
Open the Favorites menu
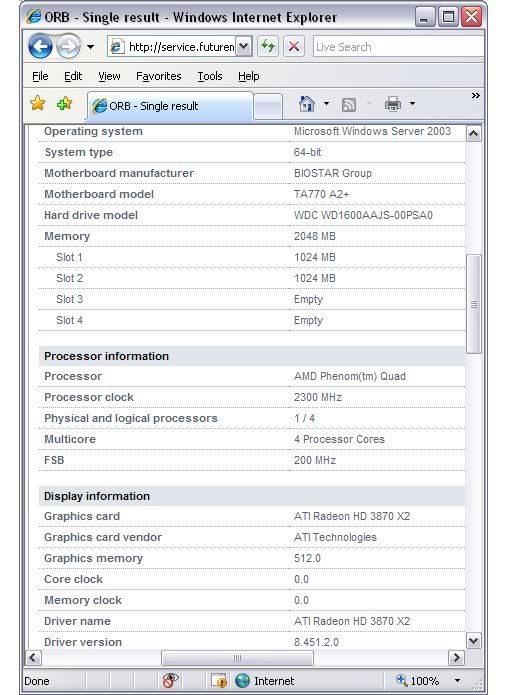(159, 76)
